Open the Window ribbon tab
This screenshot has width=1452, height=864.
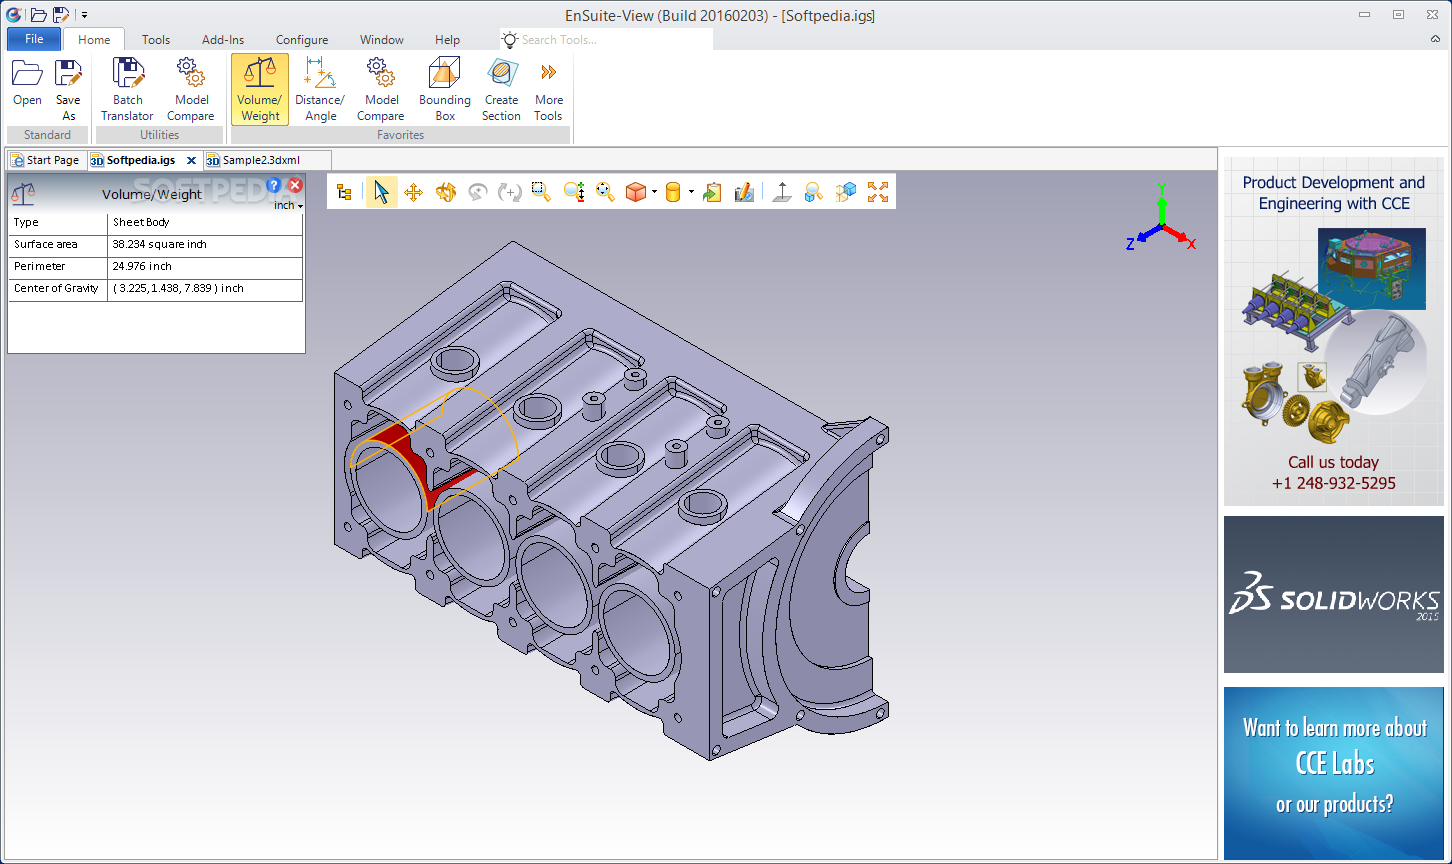(382, 40)
